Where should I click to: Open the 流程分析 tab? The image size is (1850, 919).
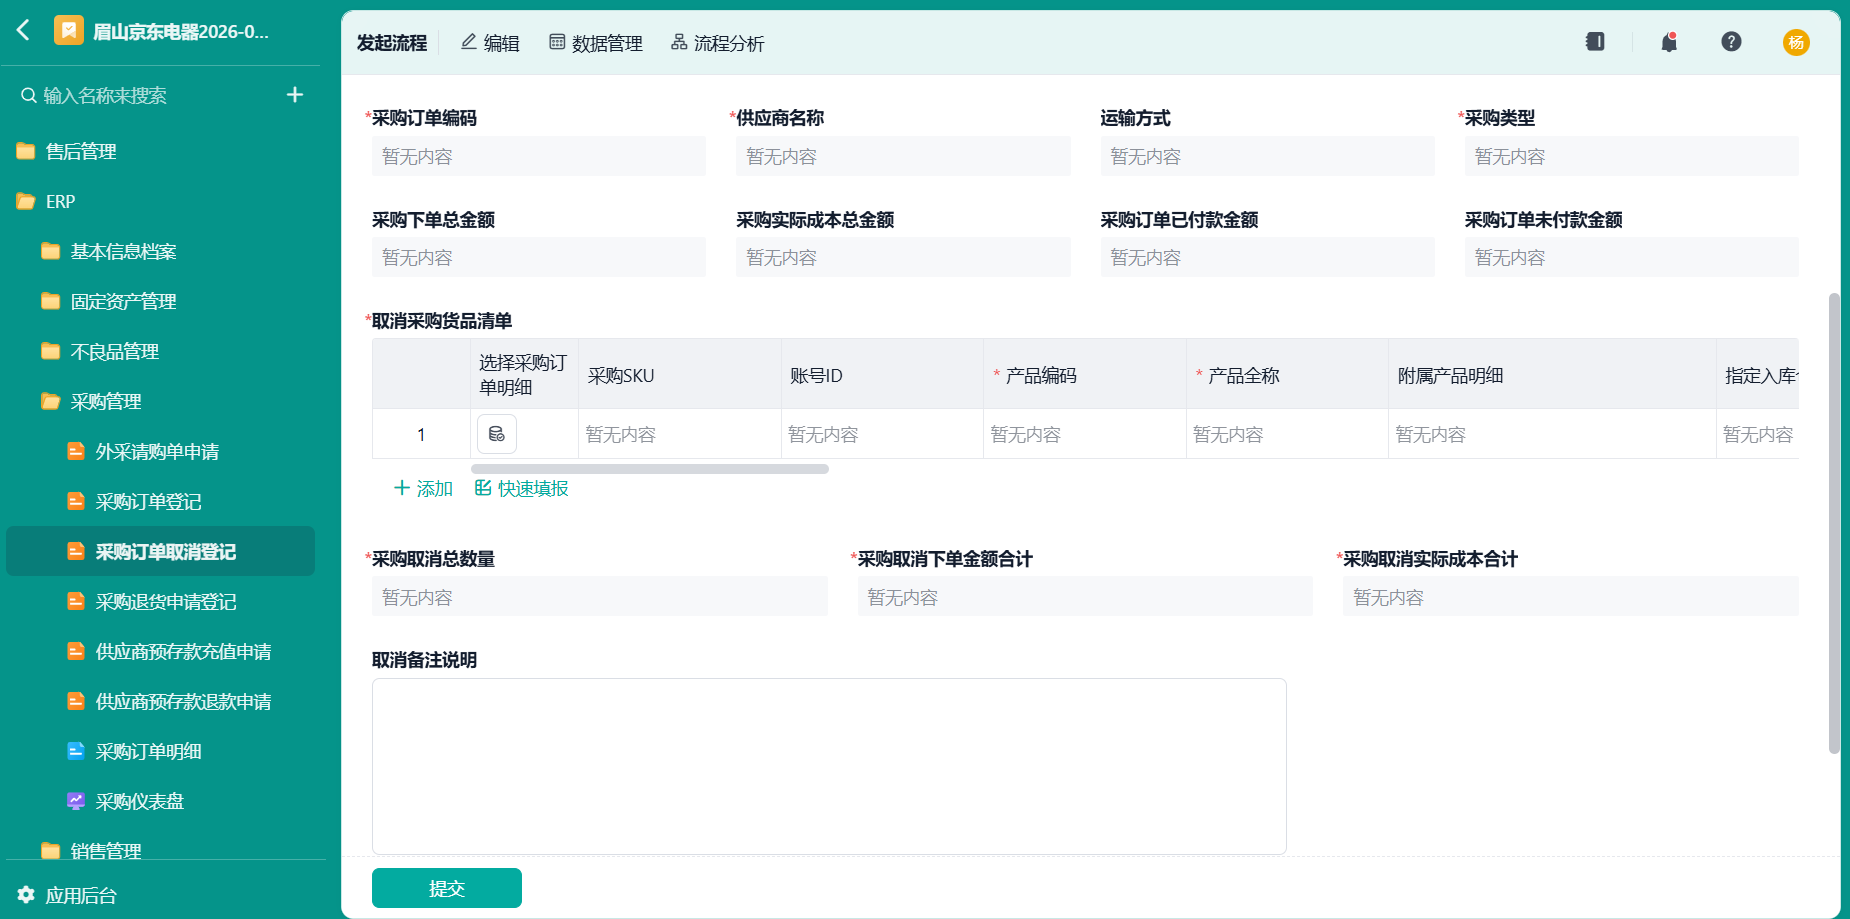click(717, 43)
